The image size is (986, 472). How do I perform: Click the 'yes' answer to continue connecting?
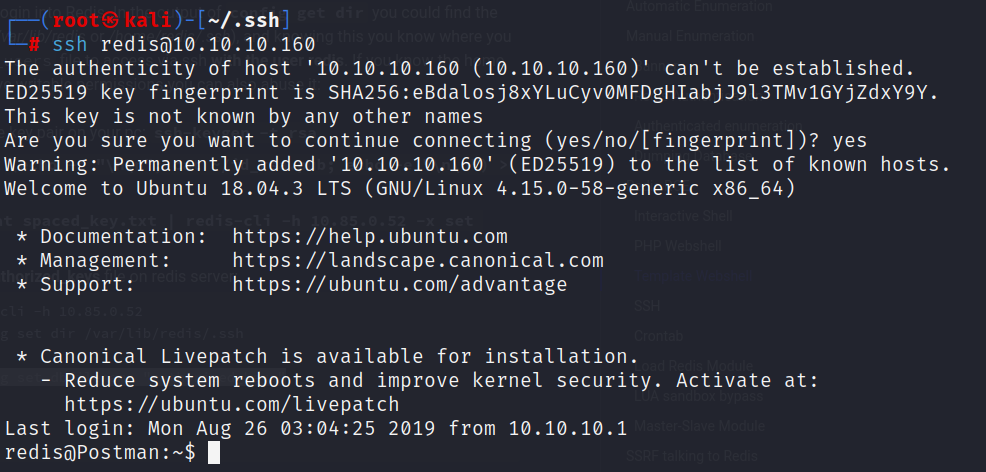850,141
